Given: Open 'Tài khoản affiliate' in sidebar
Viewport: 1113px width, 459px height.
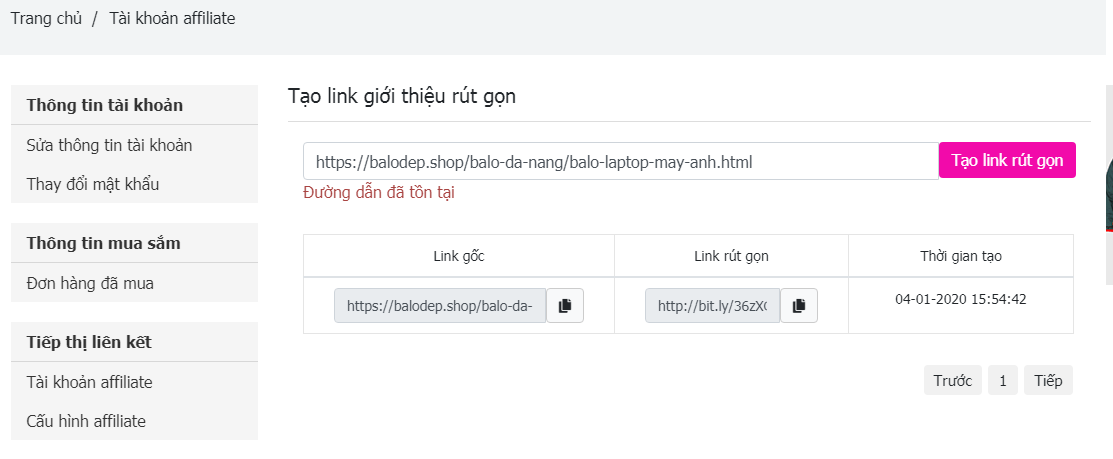Looking at the screenshot, I should pos(89,382).
